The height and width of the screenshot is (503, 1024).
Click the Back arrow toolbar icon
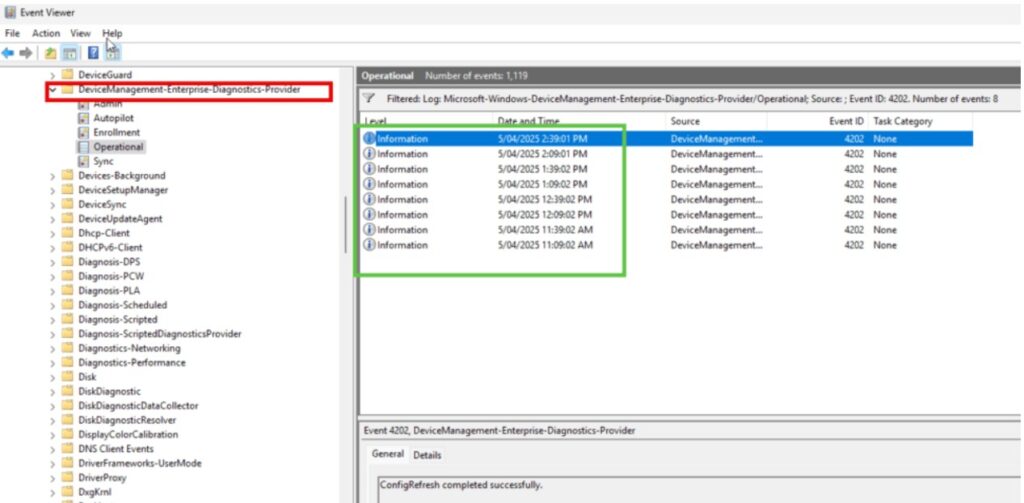8,53
